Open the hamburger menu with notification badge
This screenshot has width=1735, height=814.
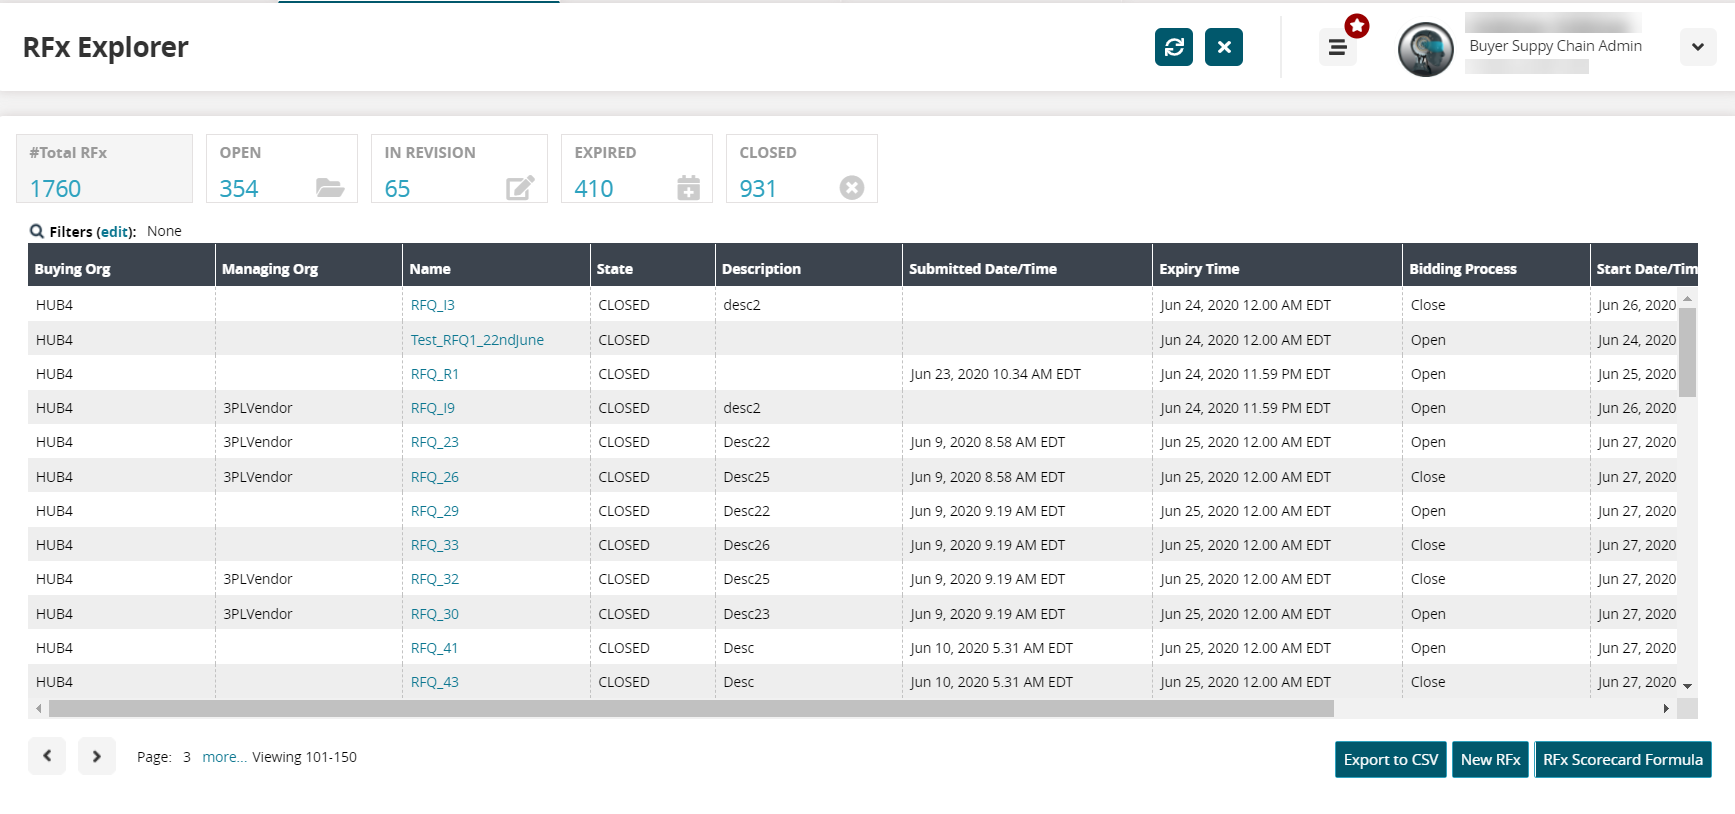click(x=1337, y=47)
